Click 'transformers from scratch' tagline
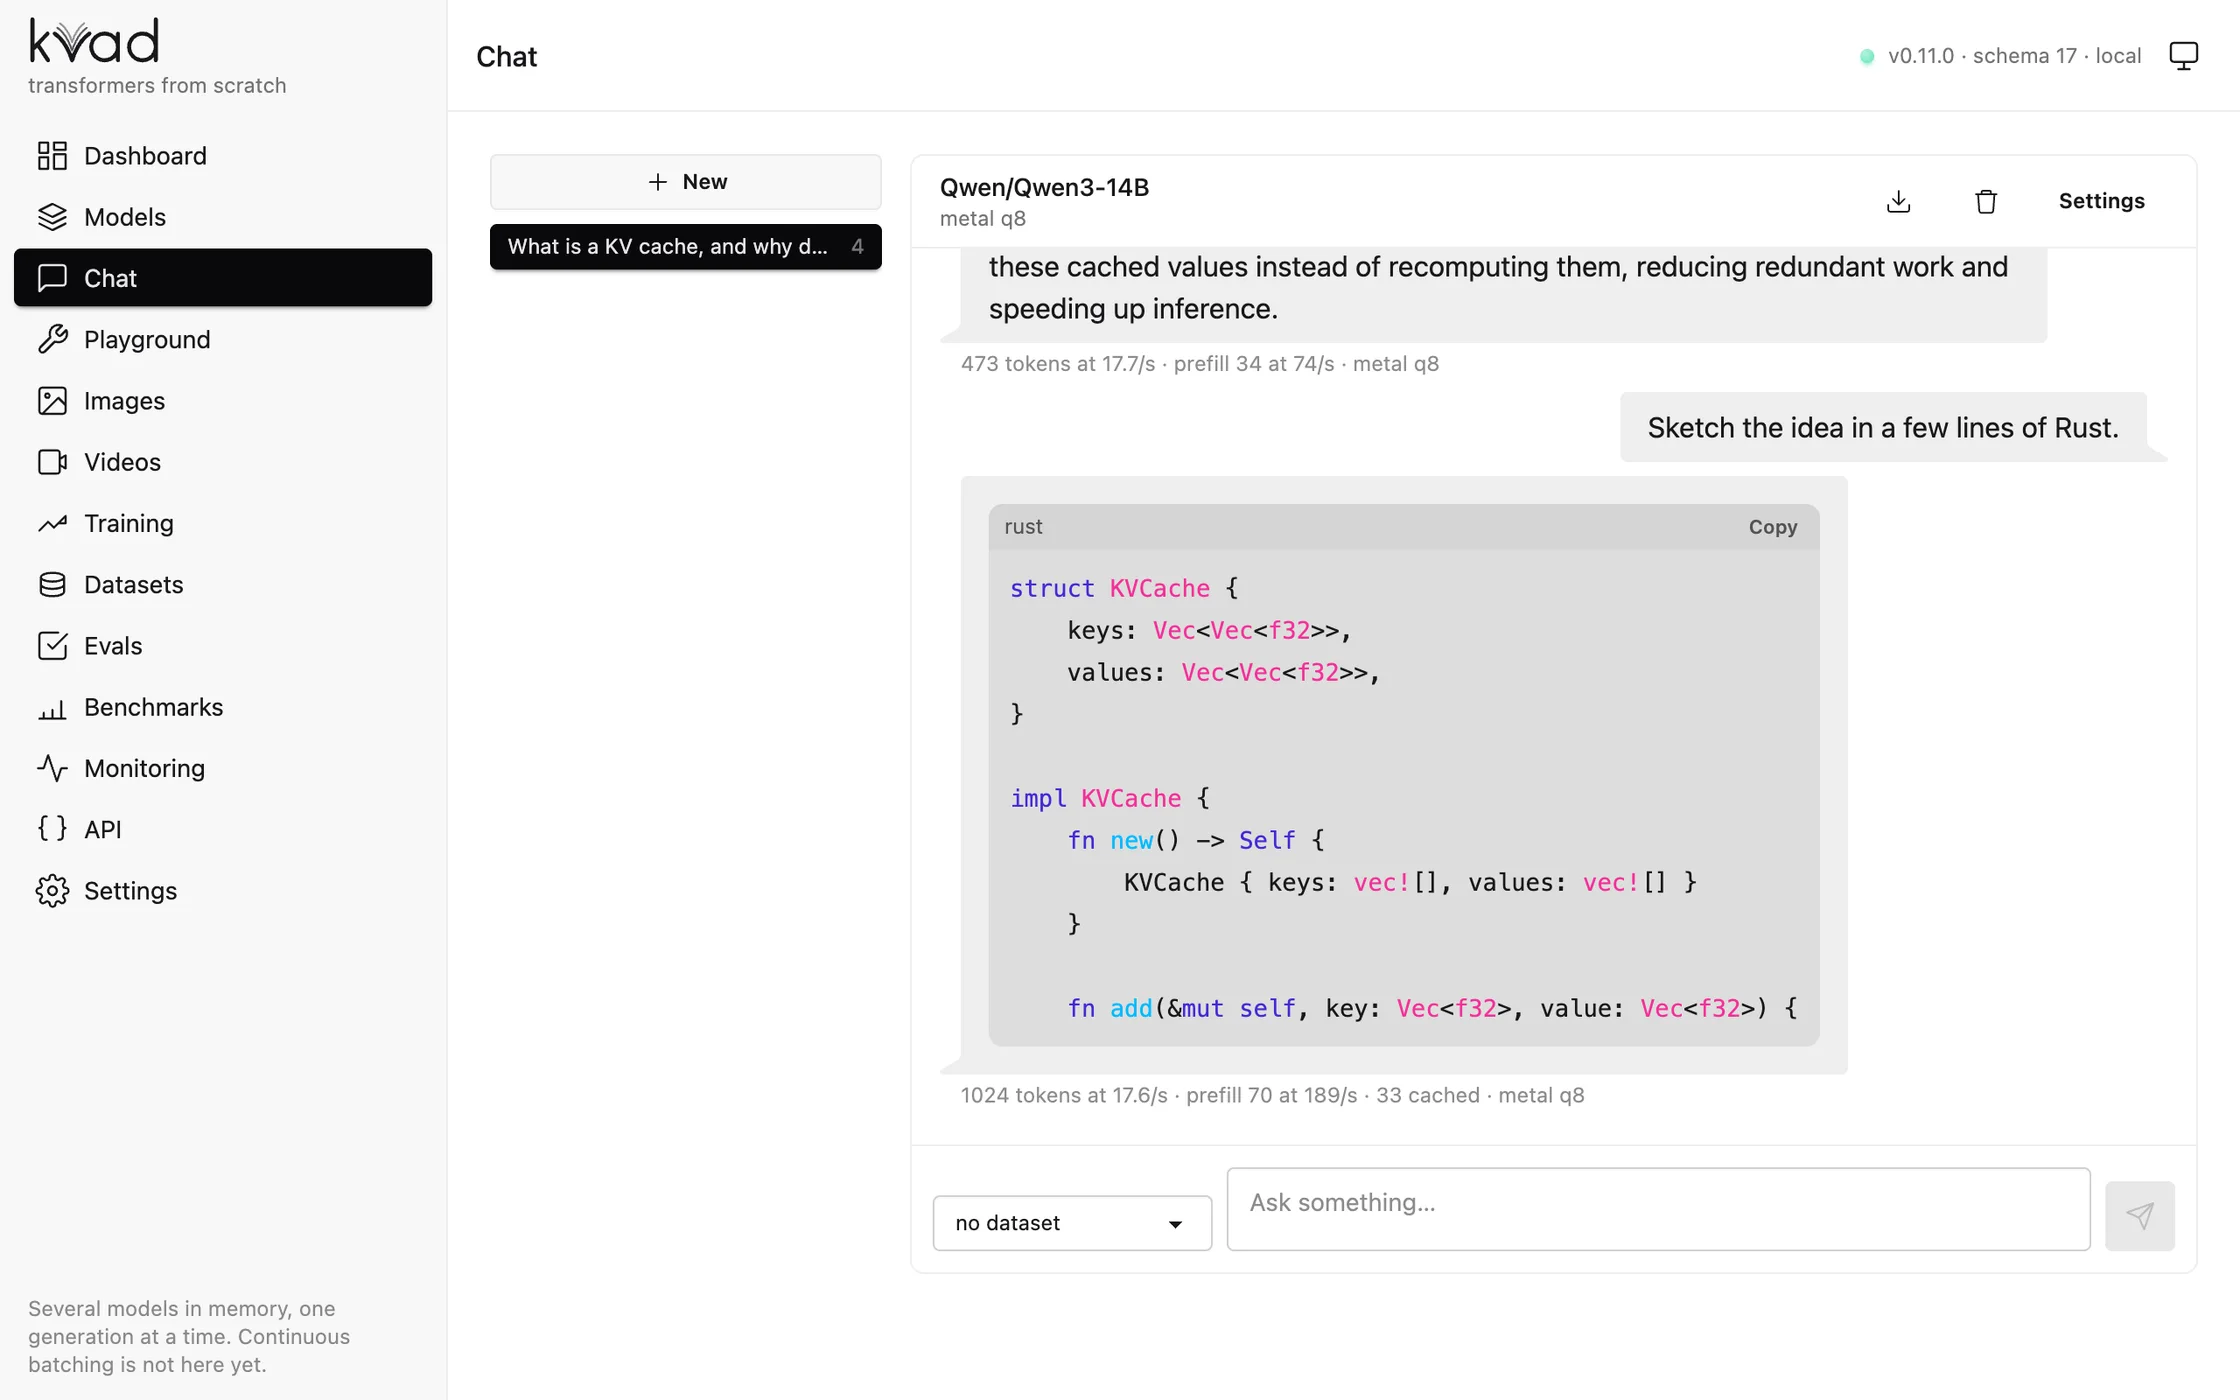The width and height of the screenshot is (2240, 1400). 157,86
